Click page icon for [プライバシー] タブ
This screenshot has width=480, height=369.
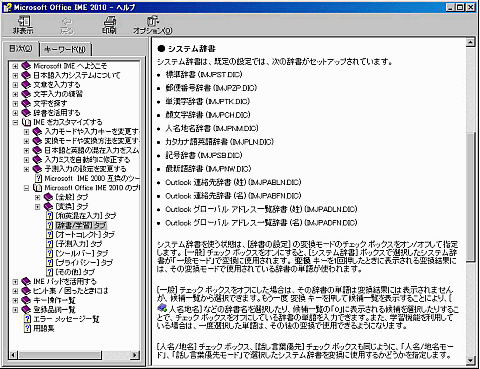click(x=50, y=263)
